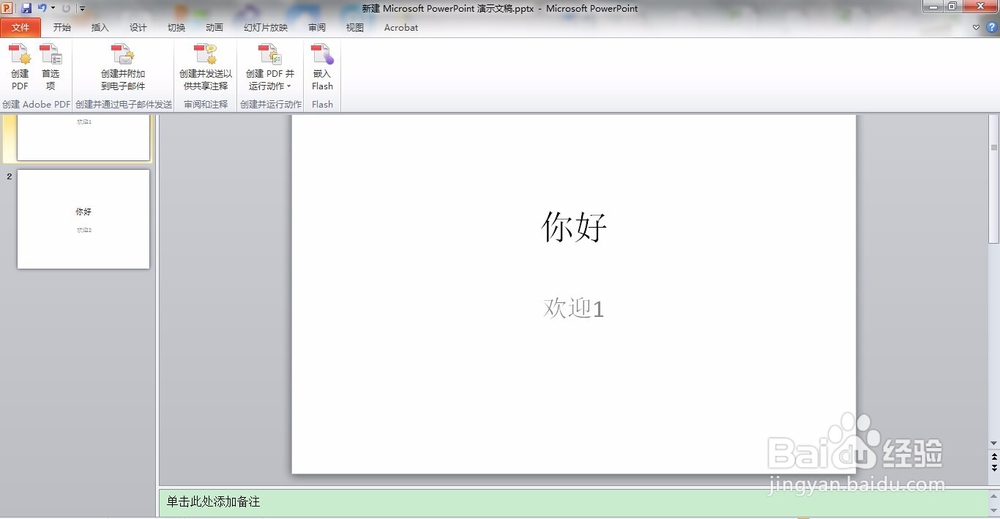Click the 创建 PDF button in the ribbon
The height and width of the screenshot is (519, 1000).
20,67
